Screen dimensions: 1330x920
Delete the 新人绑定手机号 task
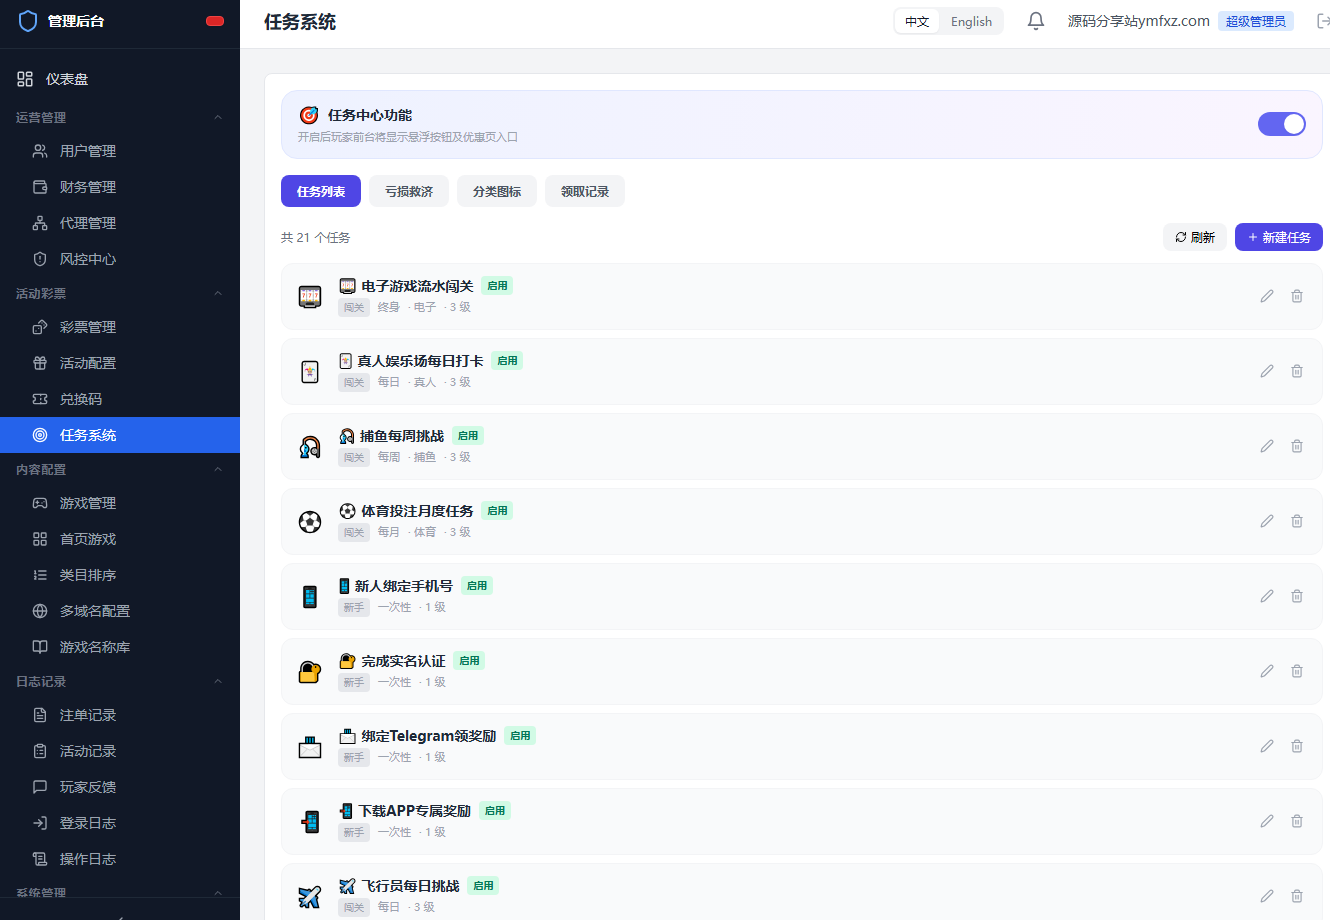tap(1297, 596)
